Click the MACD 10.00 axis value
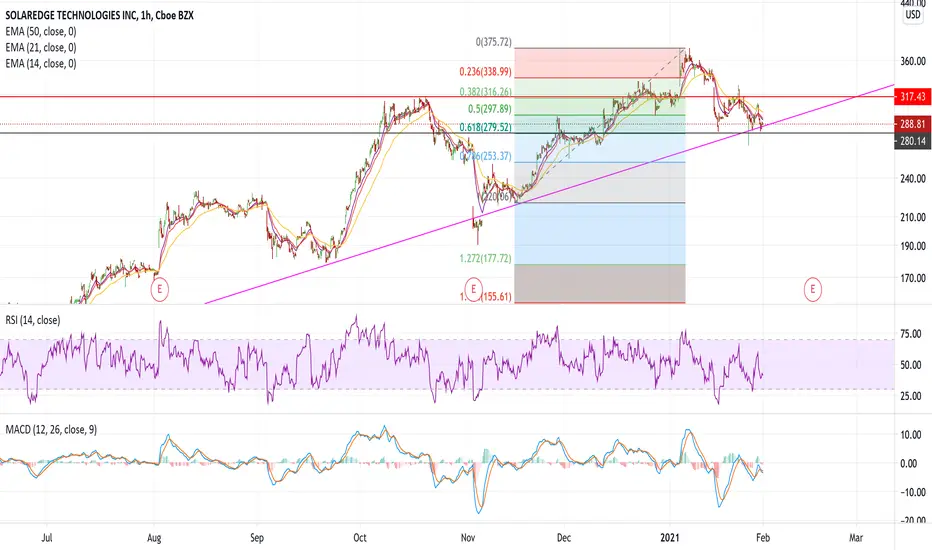The height and width of the screenshot is (550, 932). tap(911, 435)
